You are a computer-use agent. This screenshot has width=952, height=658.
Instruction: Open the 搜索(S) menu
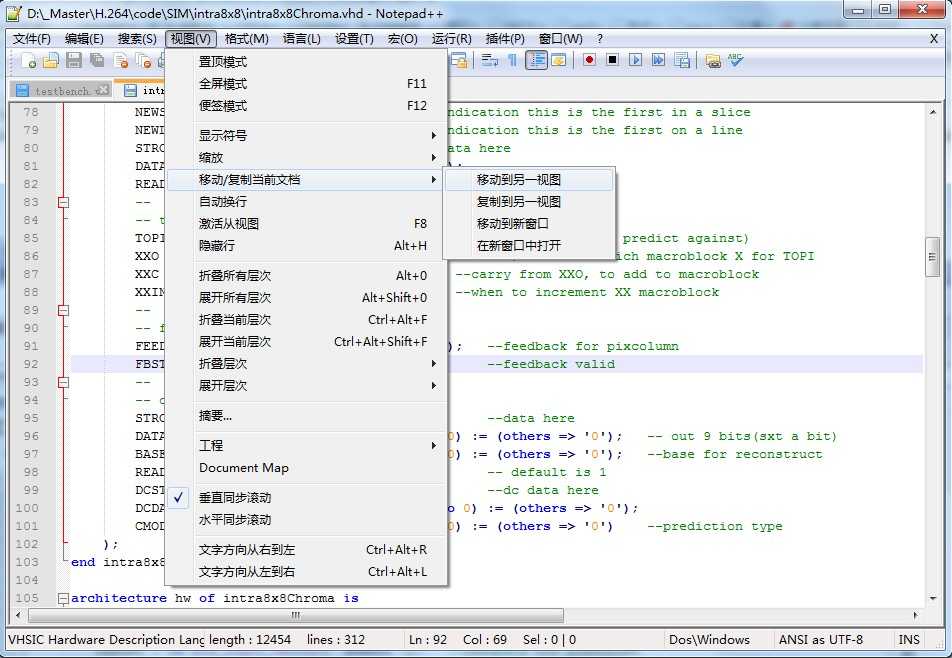click(x=137, y=39)
